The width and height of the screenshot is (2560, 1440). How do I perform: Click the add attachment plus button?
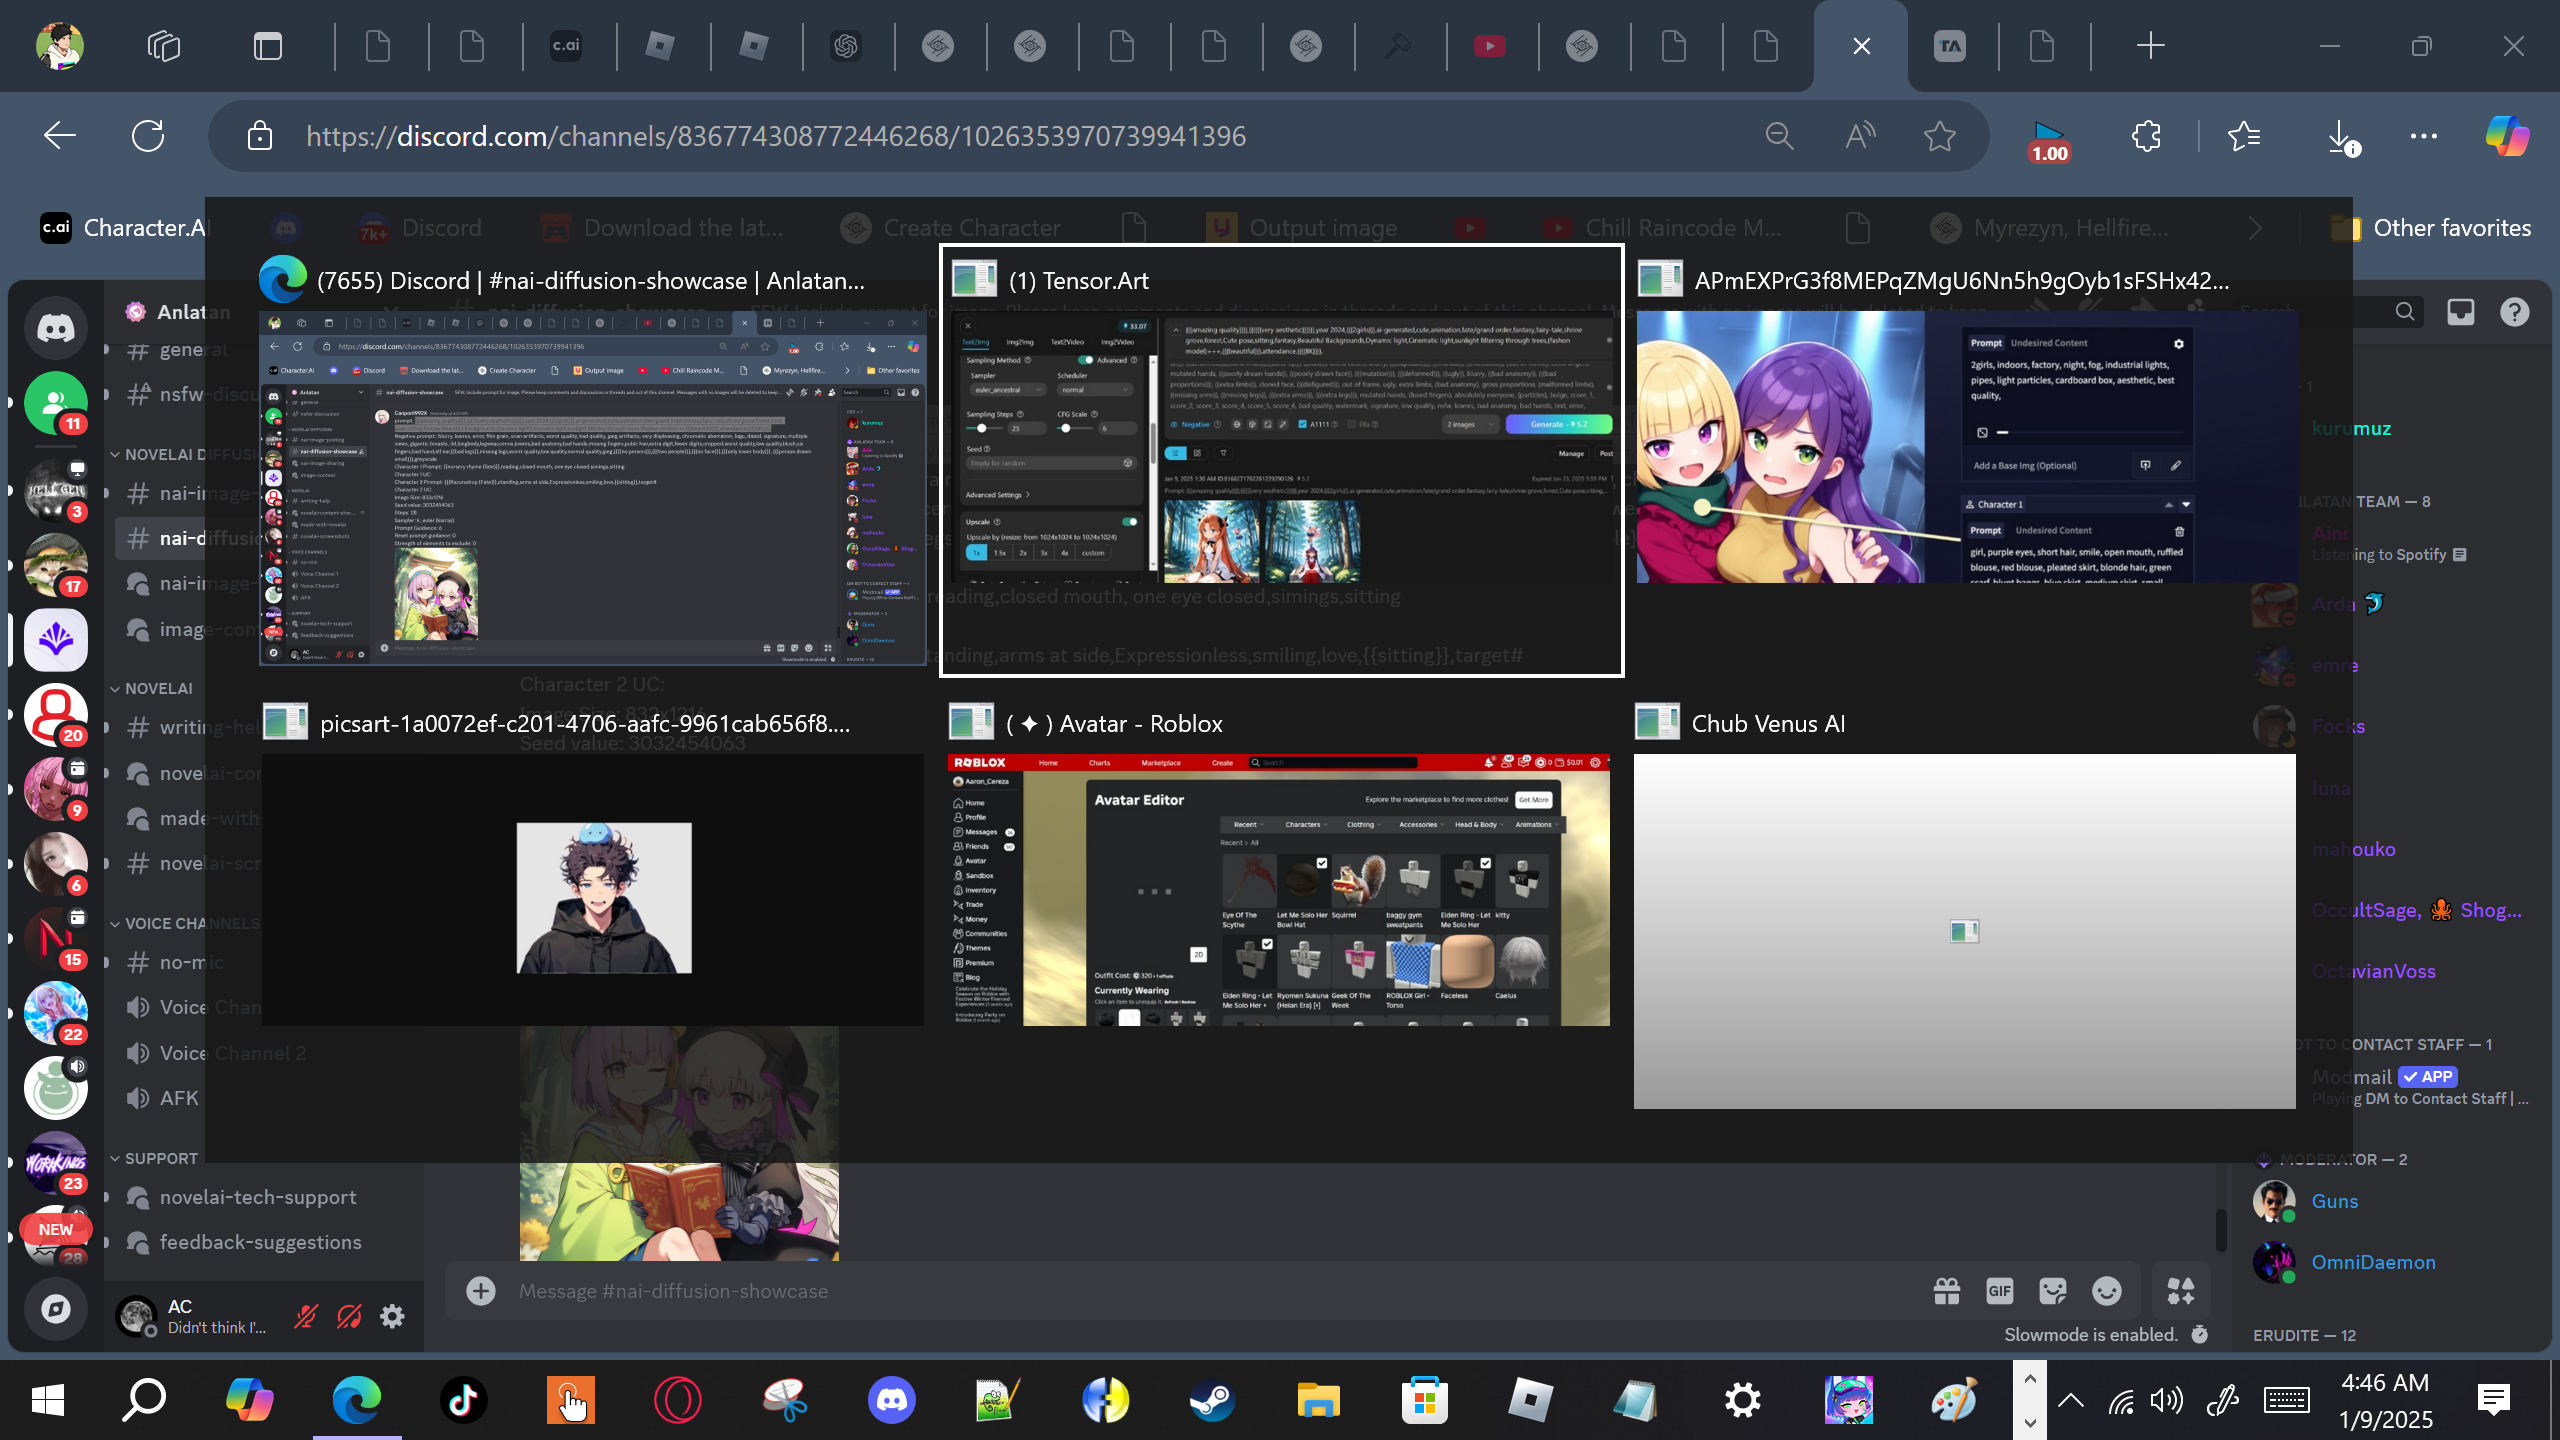pos(481,1291)
